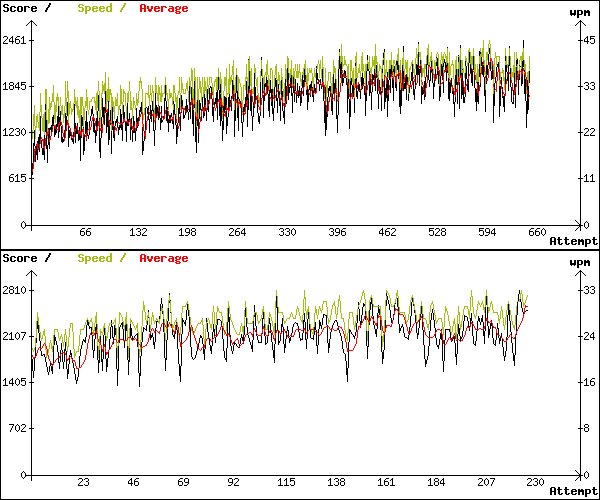Click the 1405 score tick in bottom chart
Screen dimensions: 600x500
(x=15, y=382)
